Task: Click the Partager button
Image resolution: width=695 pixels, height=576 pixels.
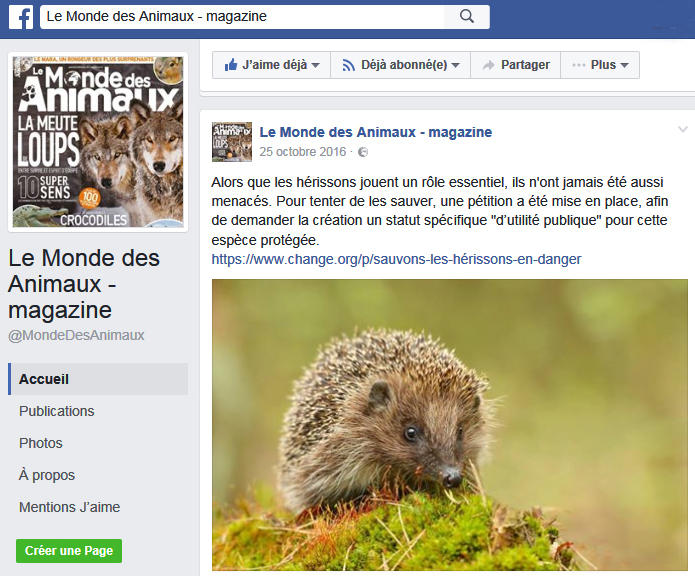Action: (516, 65)
